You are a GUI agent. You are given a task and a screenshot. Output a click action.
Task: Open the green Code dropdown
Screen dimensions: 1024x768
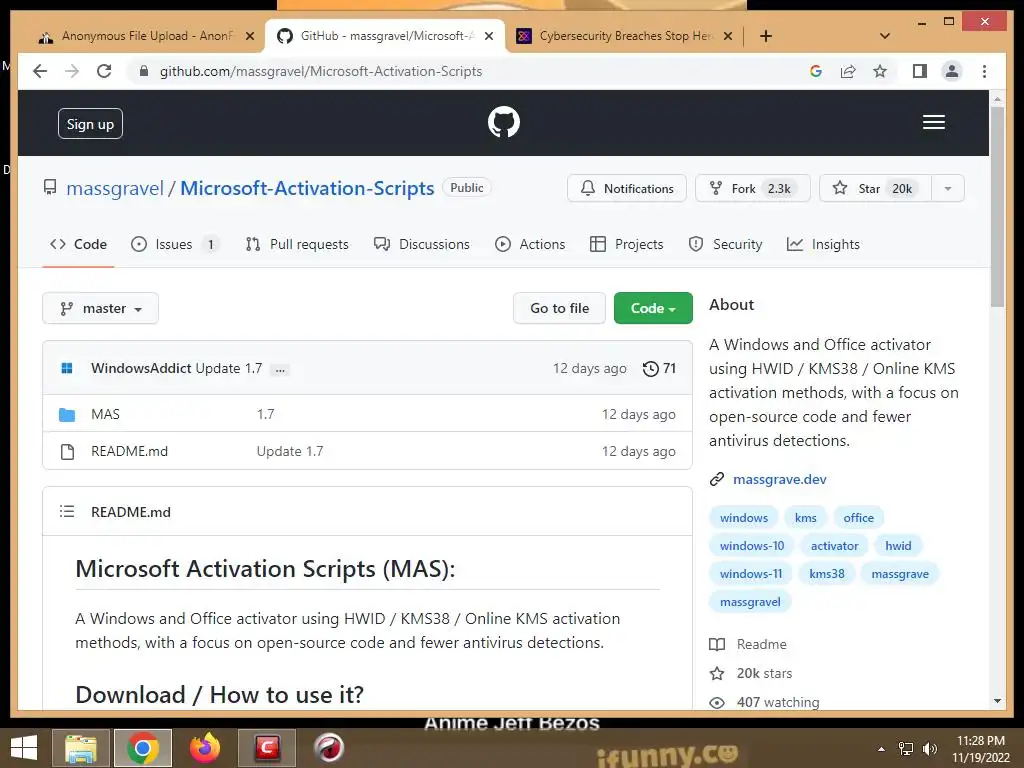653,308
